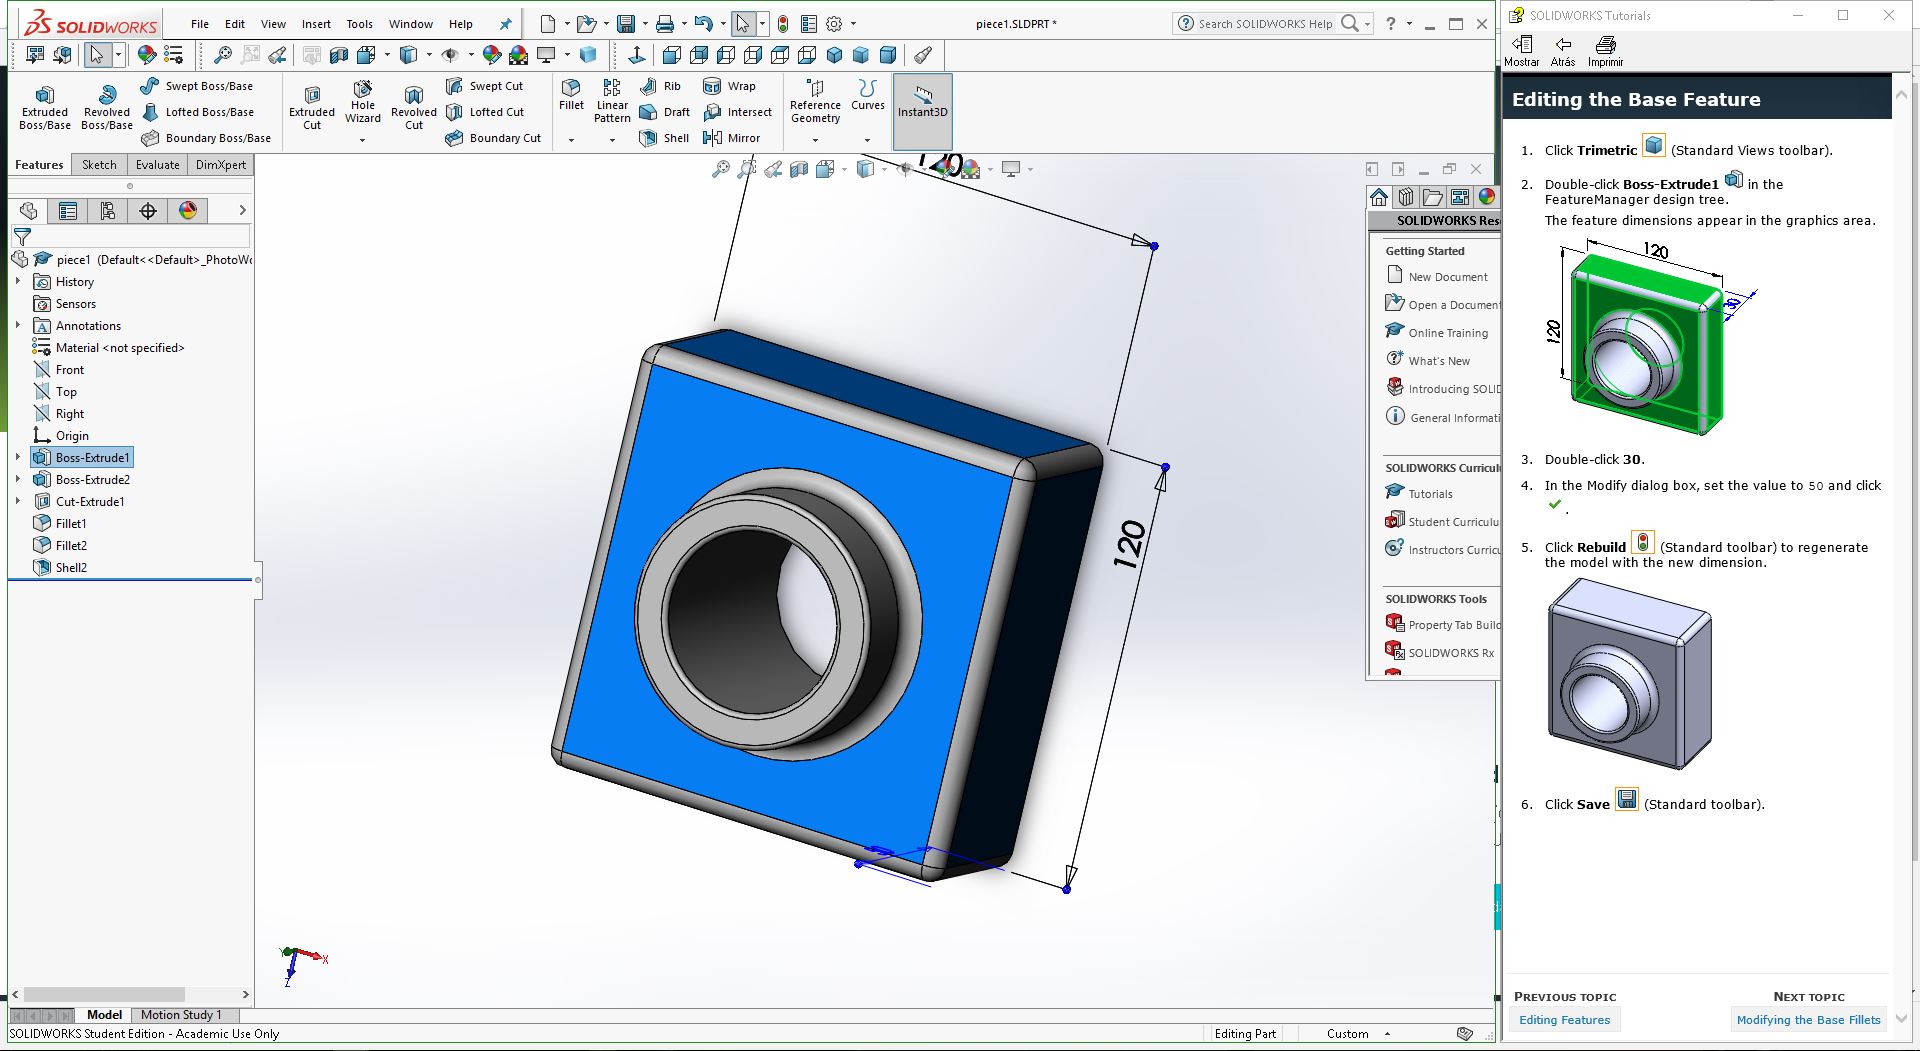Open the Insert menu

coord(316,24)
